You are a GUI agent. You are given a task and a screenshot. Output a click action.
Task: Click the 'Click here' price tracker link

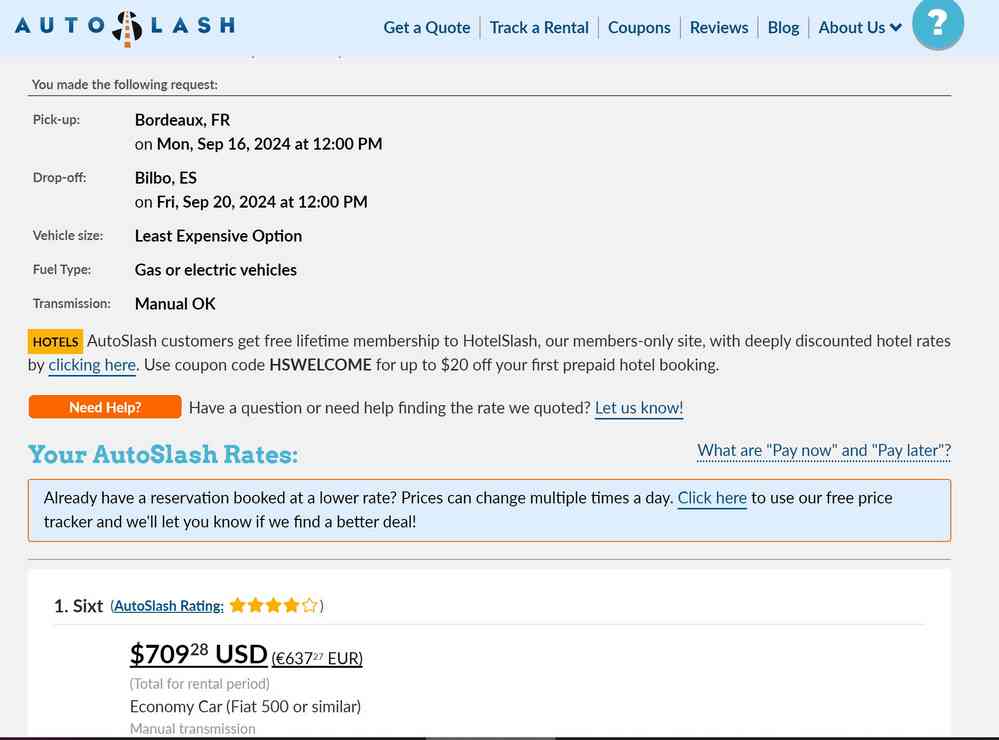click(x=712, y=498)
